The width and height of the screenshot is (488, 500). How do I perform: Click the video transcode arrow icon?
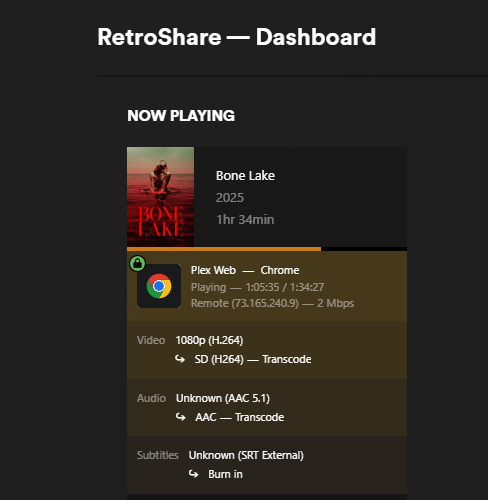(180, 359)
